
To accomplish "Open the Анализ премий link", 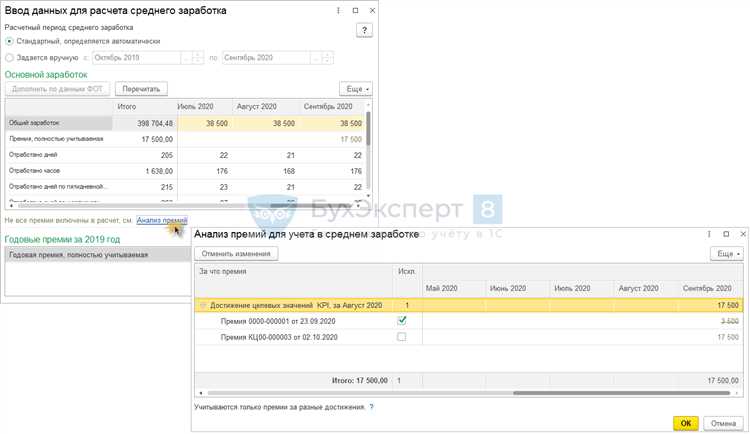I will click(162, 221).
